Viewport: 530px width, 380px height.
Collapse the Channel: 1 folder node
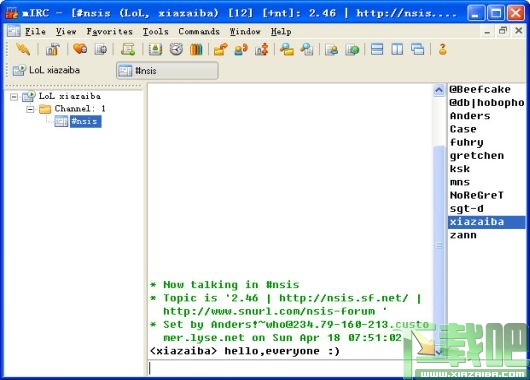tap(30, 109)
